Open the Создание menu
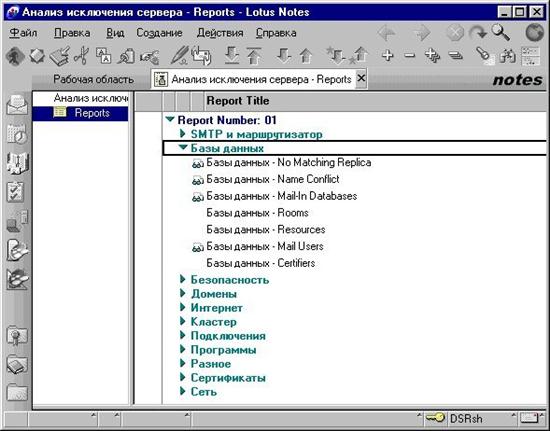This screenshot has width=550, height=431. coord(159,33)
